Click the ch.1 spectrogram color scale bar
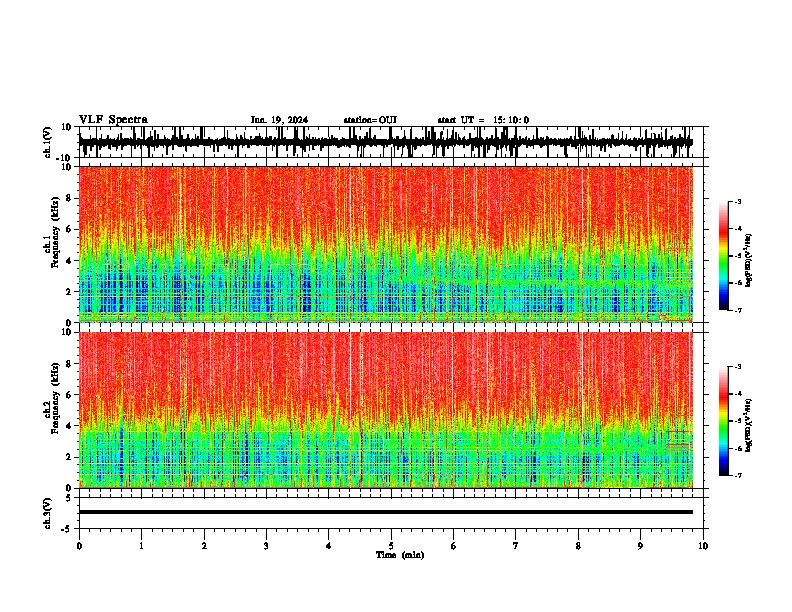The height and width of the screenshot is (612, 792). tap(723, 255)
